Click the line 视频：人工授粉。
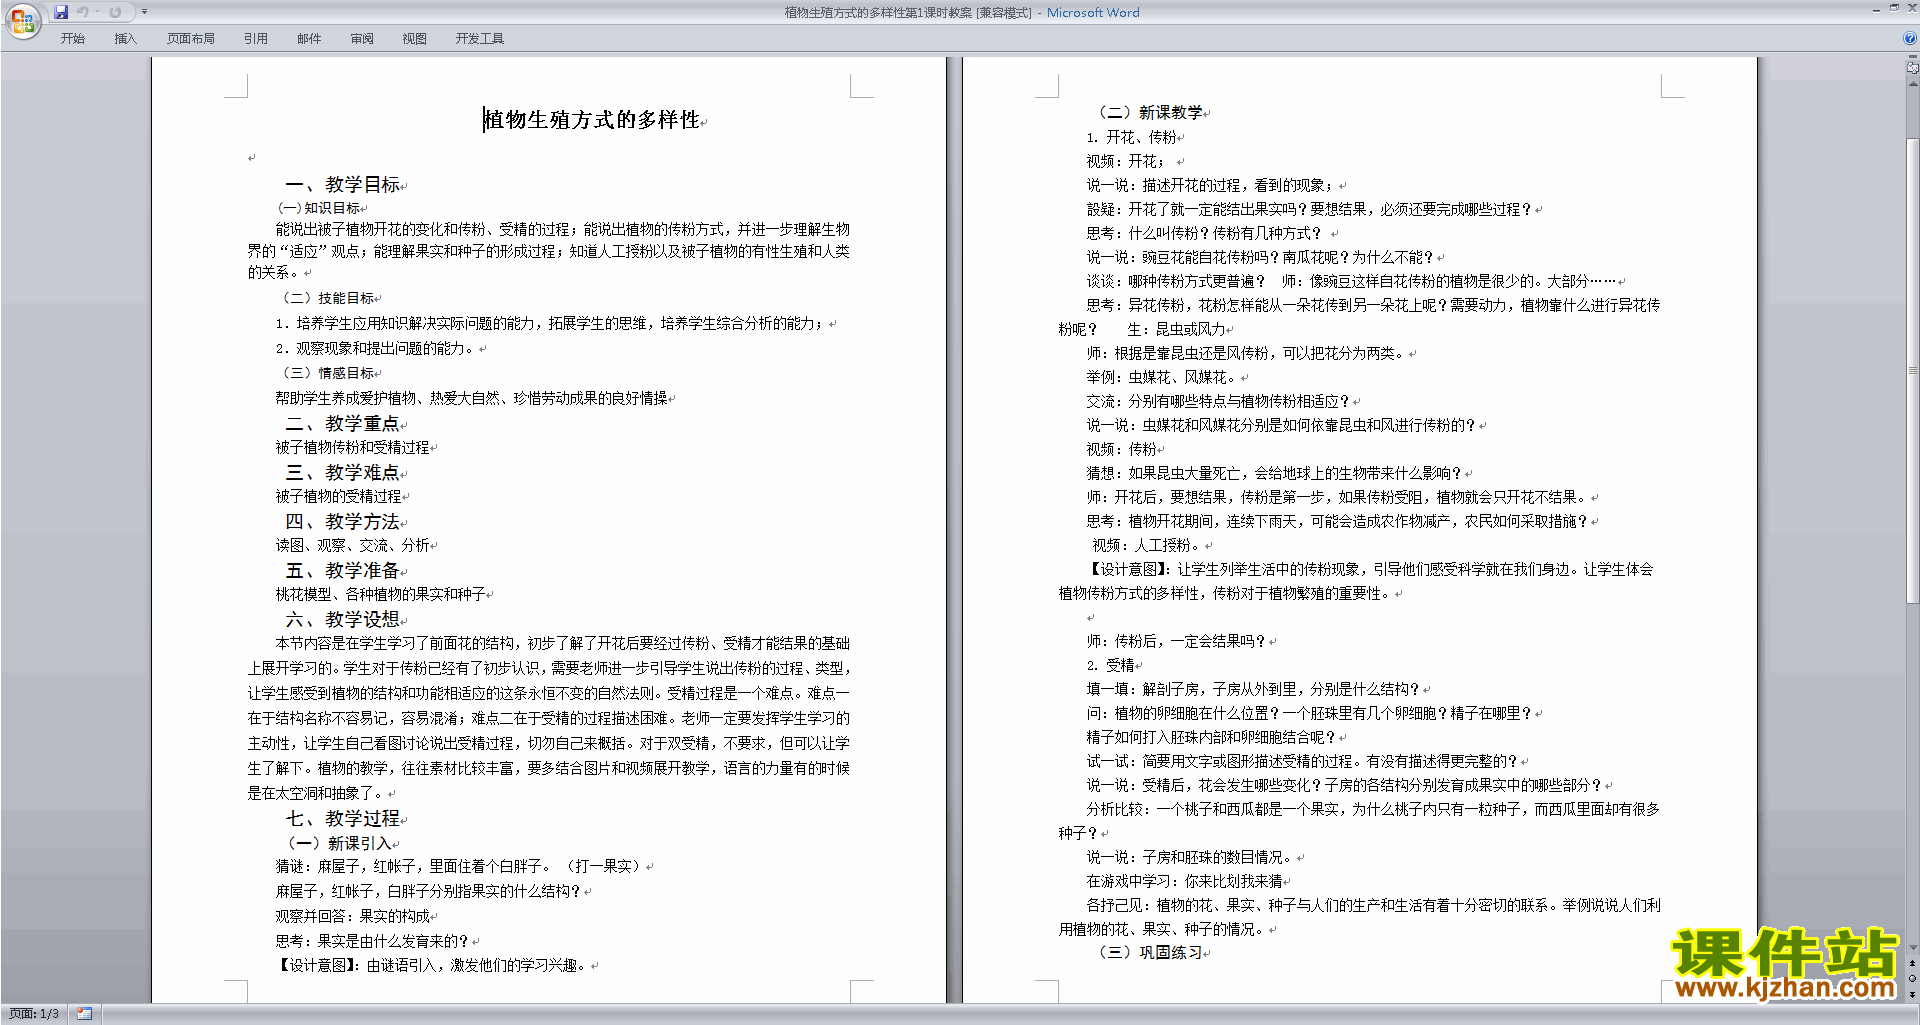 (x=1148, y=546)
